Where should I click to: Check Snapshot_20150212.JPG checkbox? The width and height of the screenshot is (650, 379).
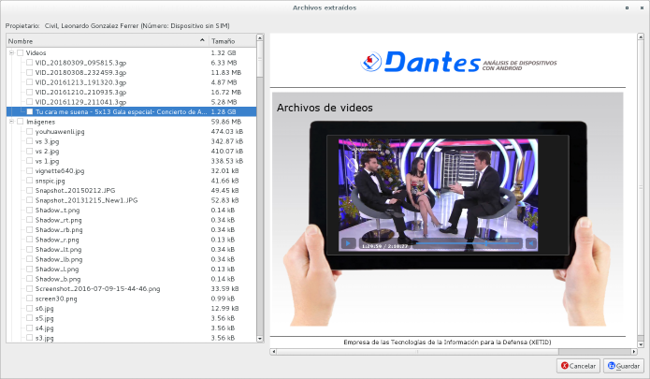pyautogui.click(x=29, y=190)
